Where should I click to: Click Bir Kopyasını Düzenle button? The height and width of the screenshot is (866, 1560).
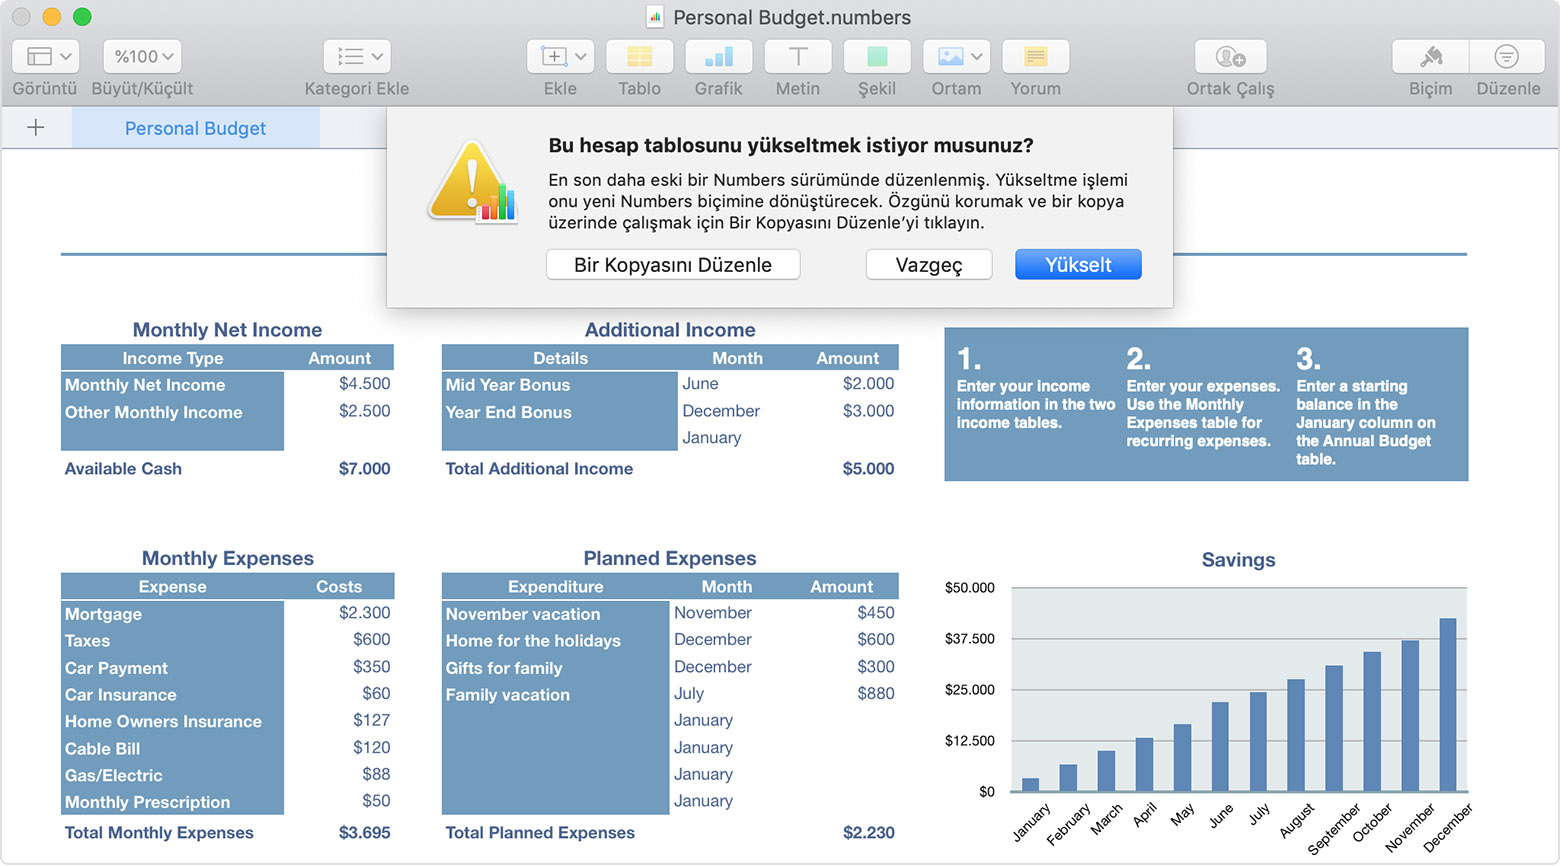click(672, 265)
